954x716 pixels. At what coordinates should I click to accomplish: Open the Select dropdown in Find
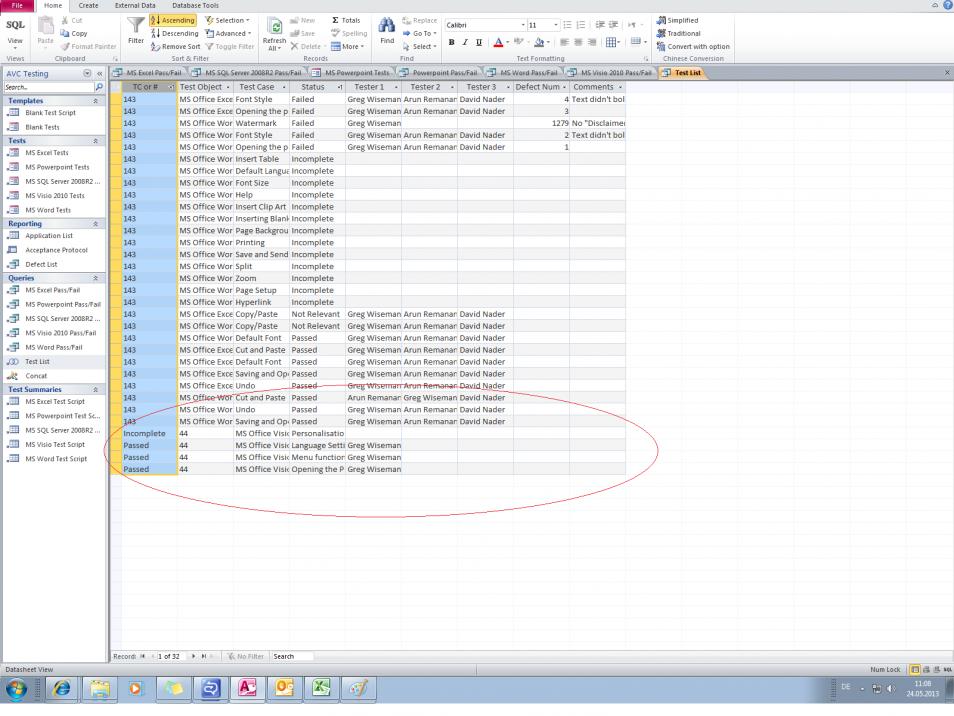pos(420,46)
